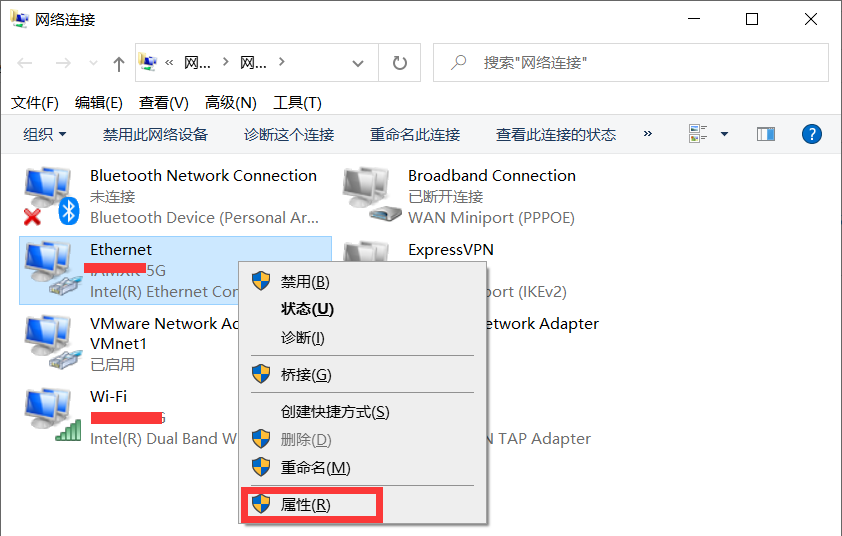Expand the 组织 dropdown menu

45,134
